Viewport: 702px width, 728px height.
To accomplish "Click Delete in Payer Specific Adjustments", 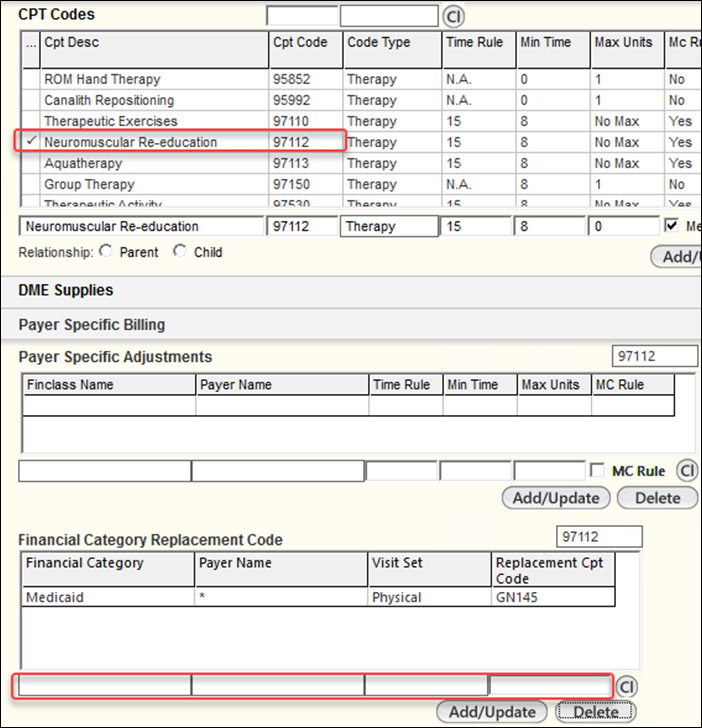I will (x=657, y=498).
